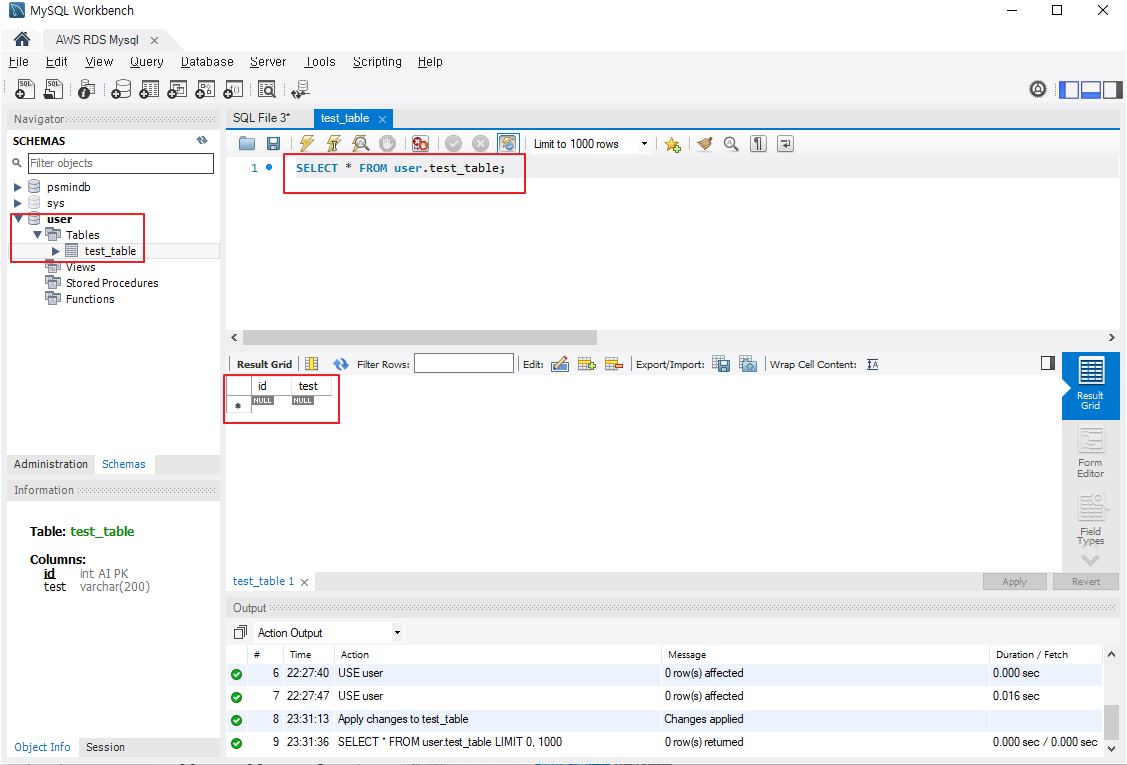
Task: Run EXPLAIN on the statement under cursor
Action: pyautogui.click(x=360, y=144)
